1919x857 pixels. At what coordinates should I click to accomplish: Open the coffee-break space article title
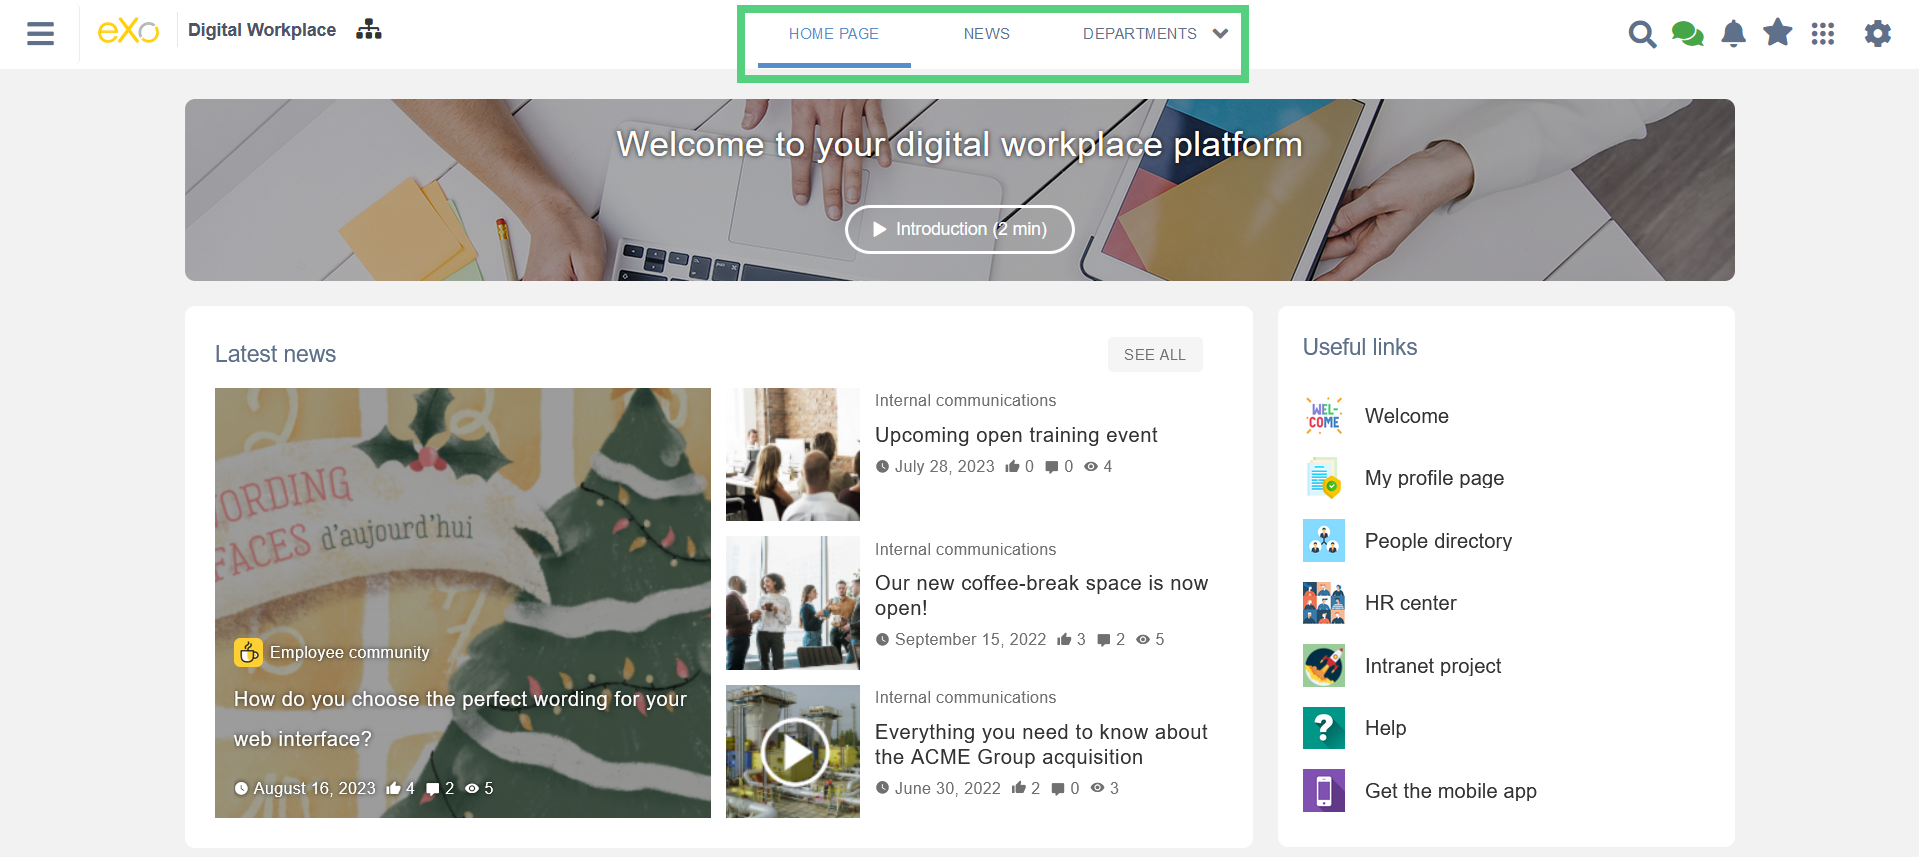point(1041,595)
